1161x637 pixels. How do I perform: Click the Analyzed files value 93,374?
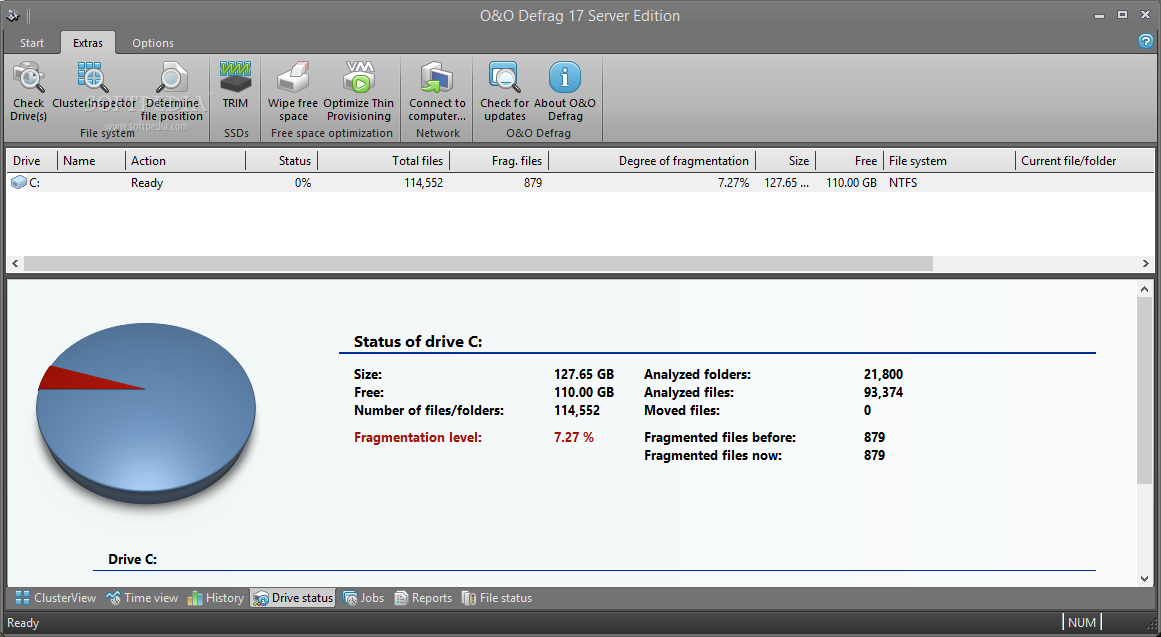883,393
